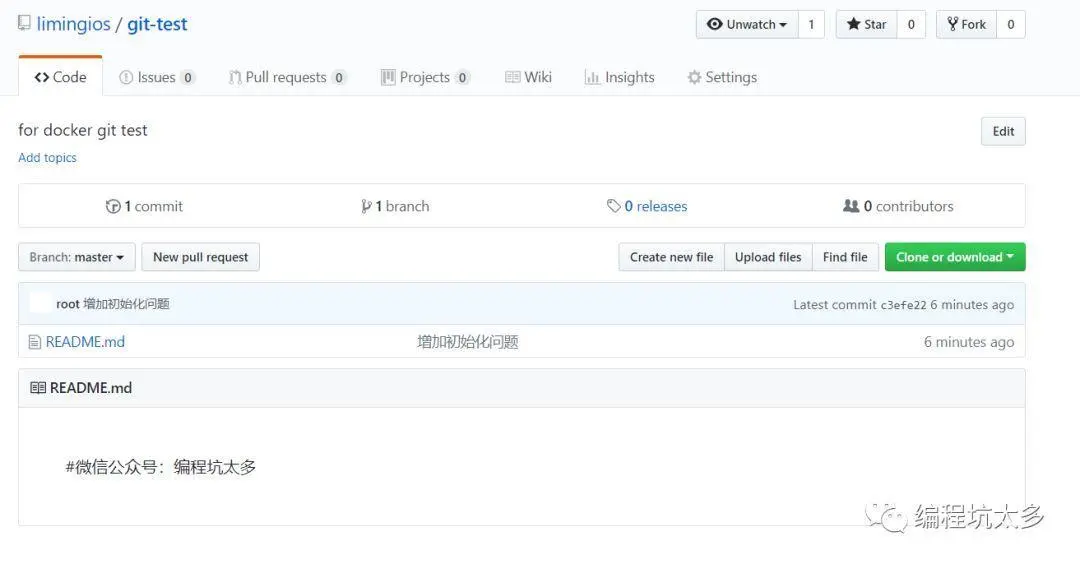Click the for docker git test description
1080x564 pixels.
[x=83, y=130]
